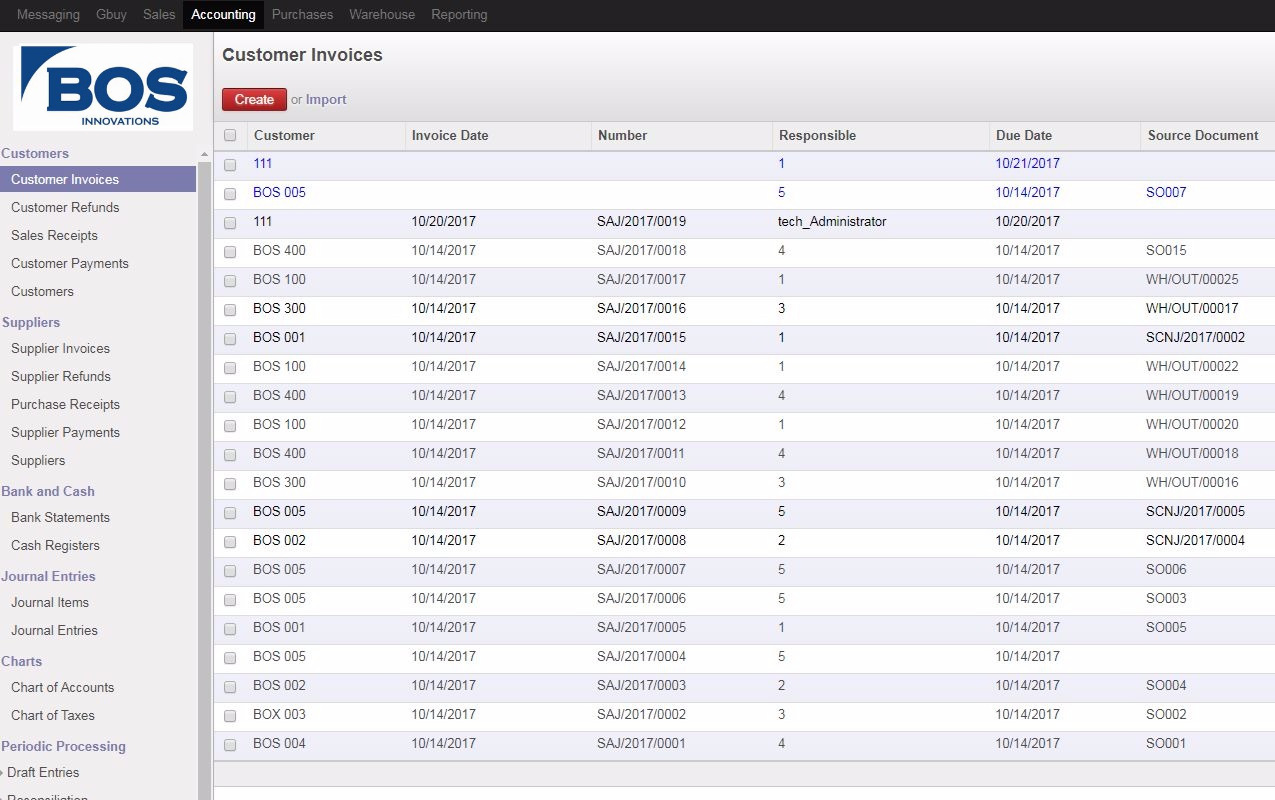
Task: Open Chart of Taxes
Action: [x=52, y=715]
